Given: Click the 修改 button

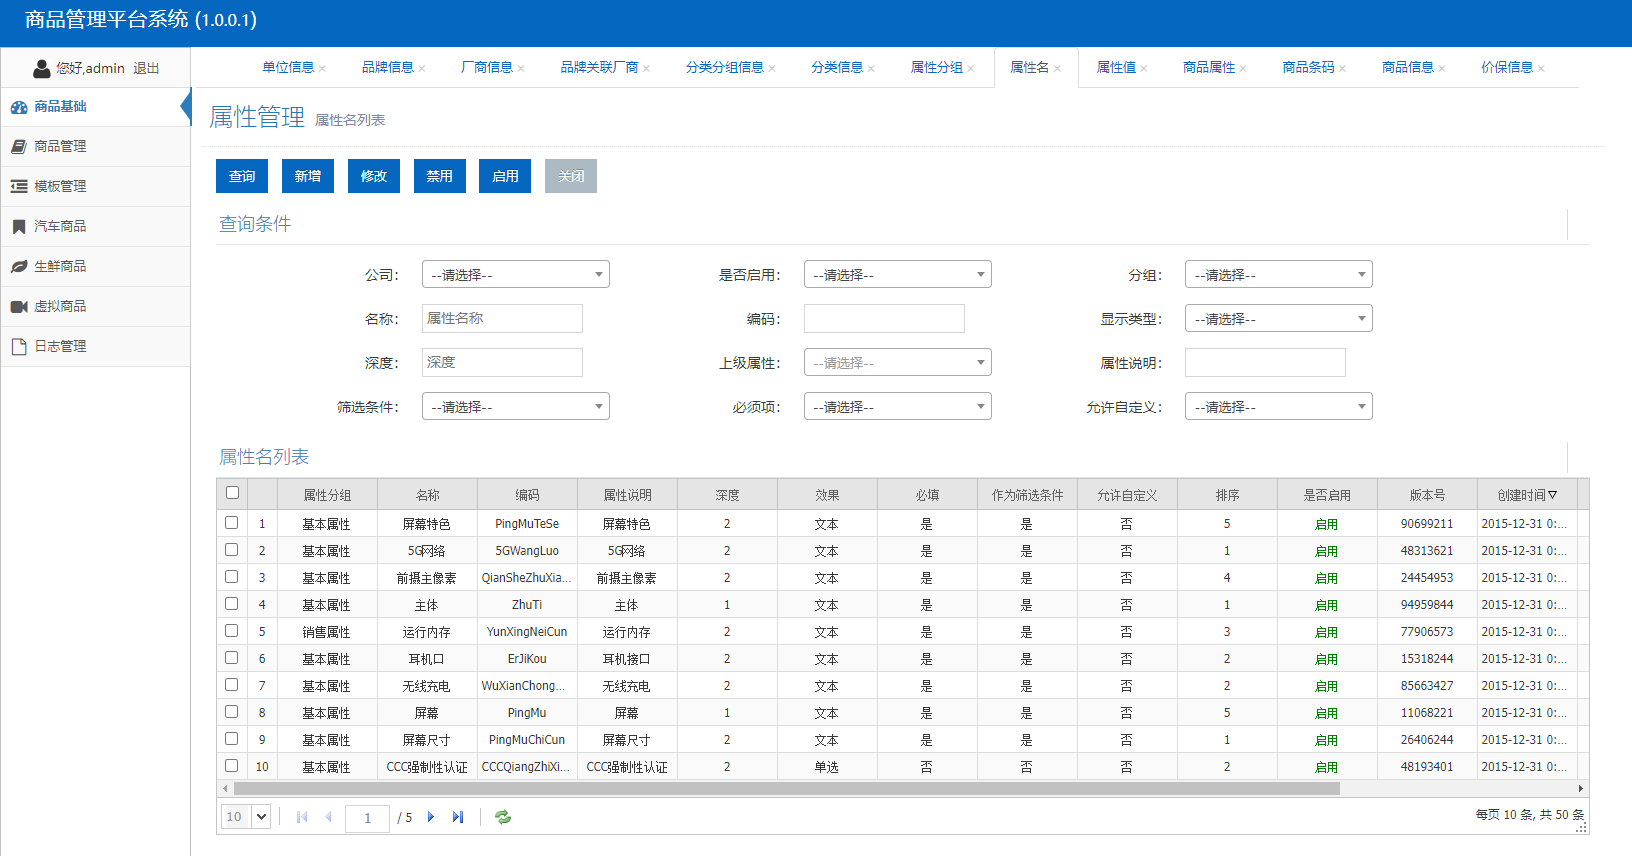Looking at the screenshot, I should click(374, 176).
